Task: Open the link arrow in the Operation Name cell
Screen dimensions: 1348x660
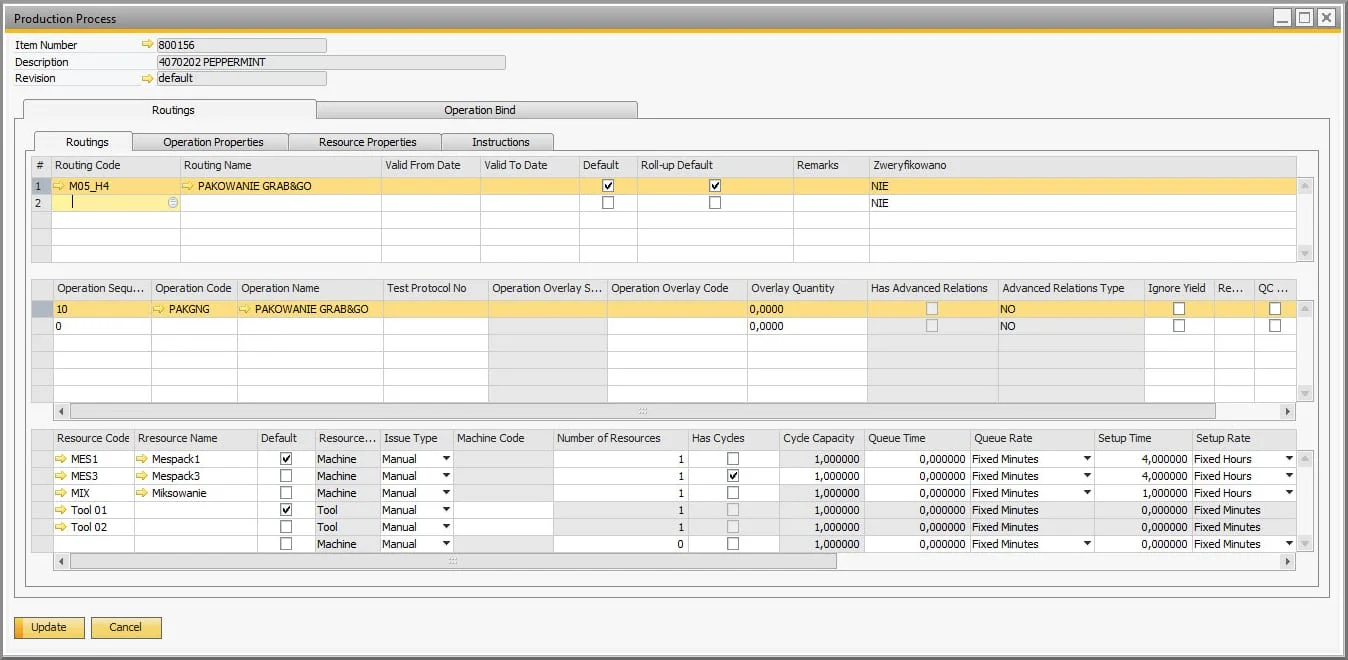Action: [x=247, y=310]
